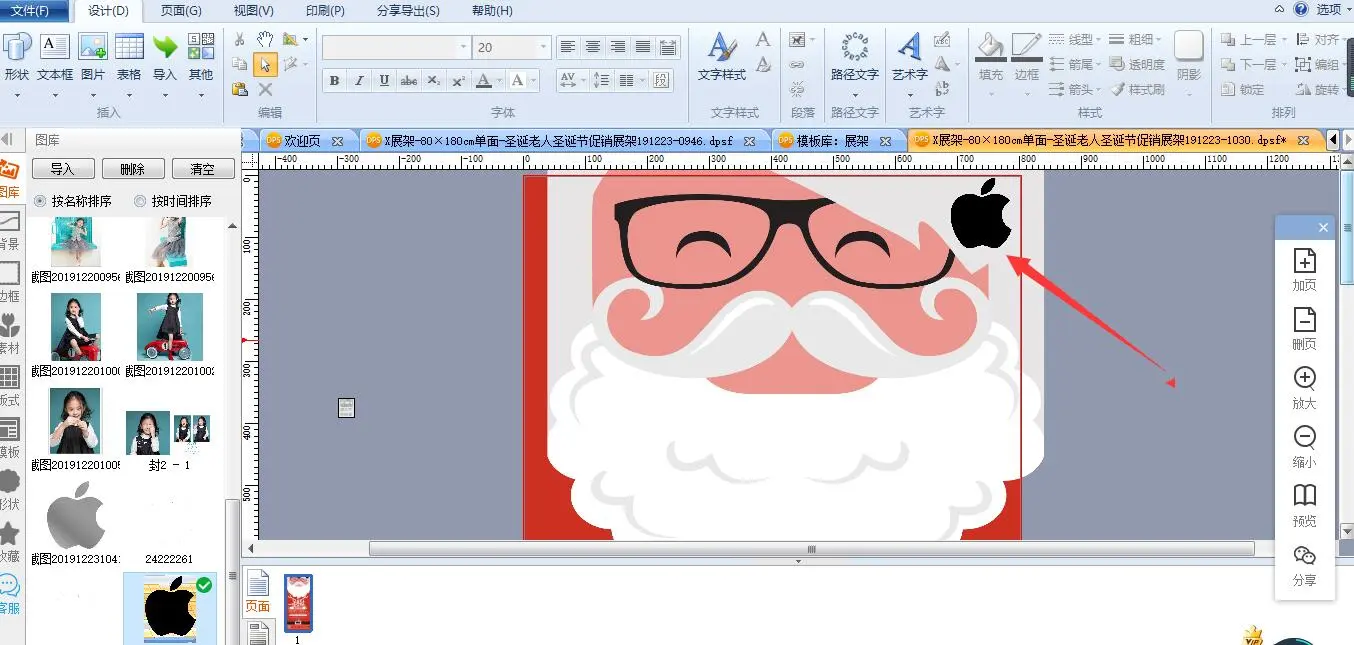Click the Delete X icon in 编辑 group
The image size is (1354, 645).
coord(265,89)
